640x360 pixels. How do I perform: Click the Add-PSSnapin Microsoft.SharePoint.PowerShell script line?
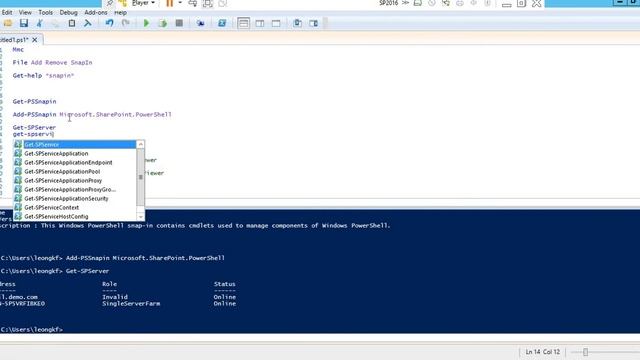pos(92,115)
